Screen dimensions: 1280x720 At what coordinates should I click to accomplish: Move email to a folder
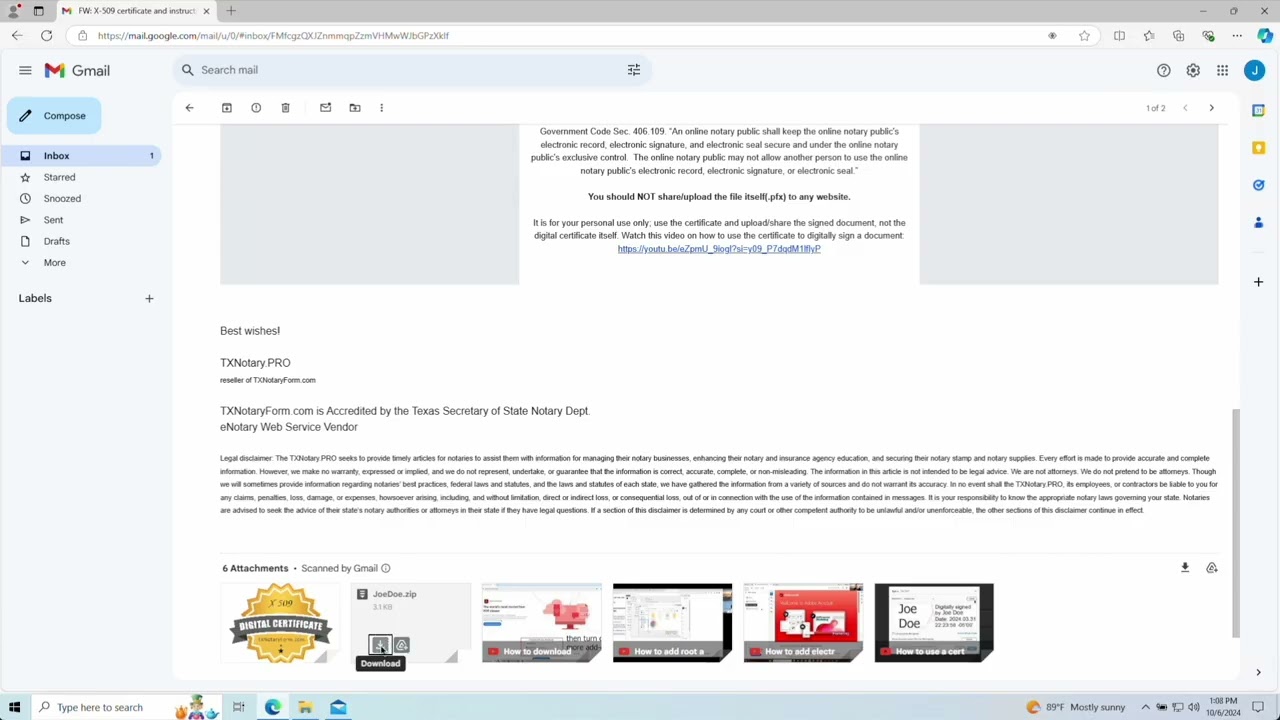(355, 108)
